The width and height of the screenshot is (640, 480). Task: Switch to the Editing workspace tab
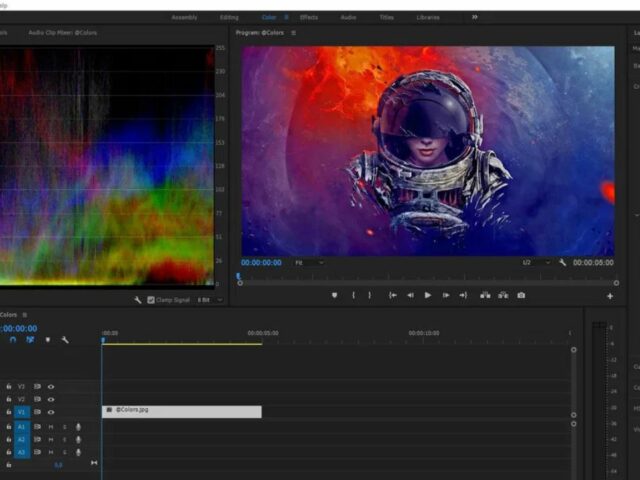click(x=229, y=17)
